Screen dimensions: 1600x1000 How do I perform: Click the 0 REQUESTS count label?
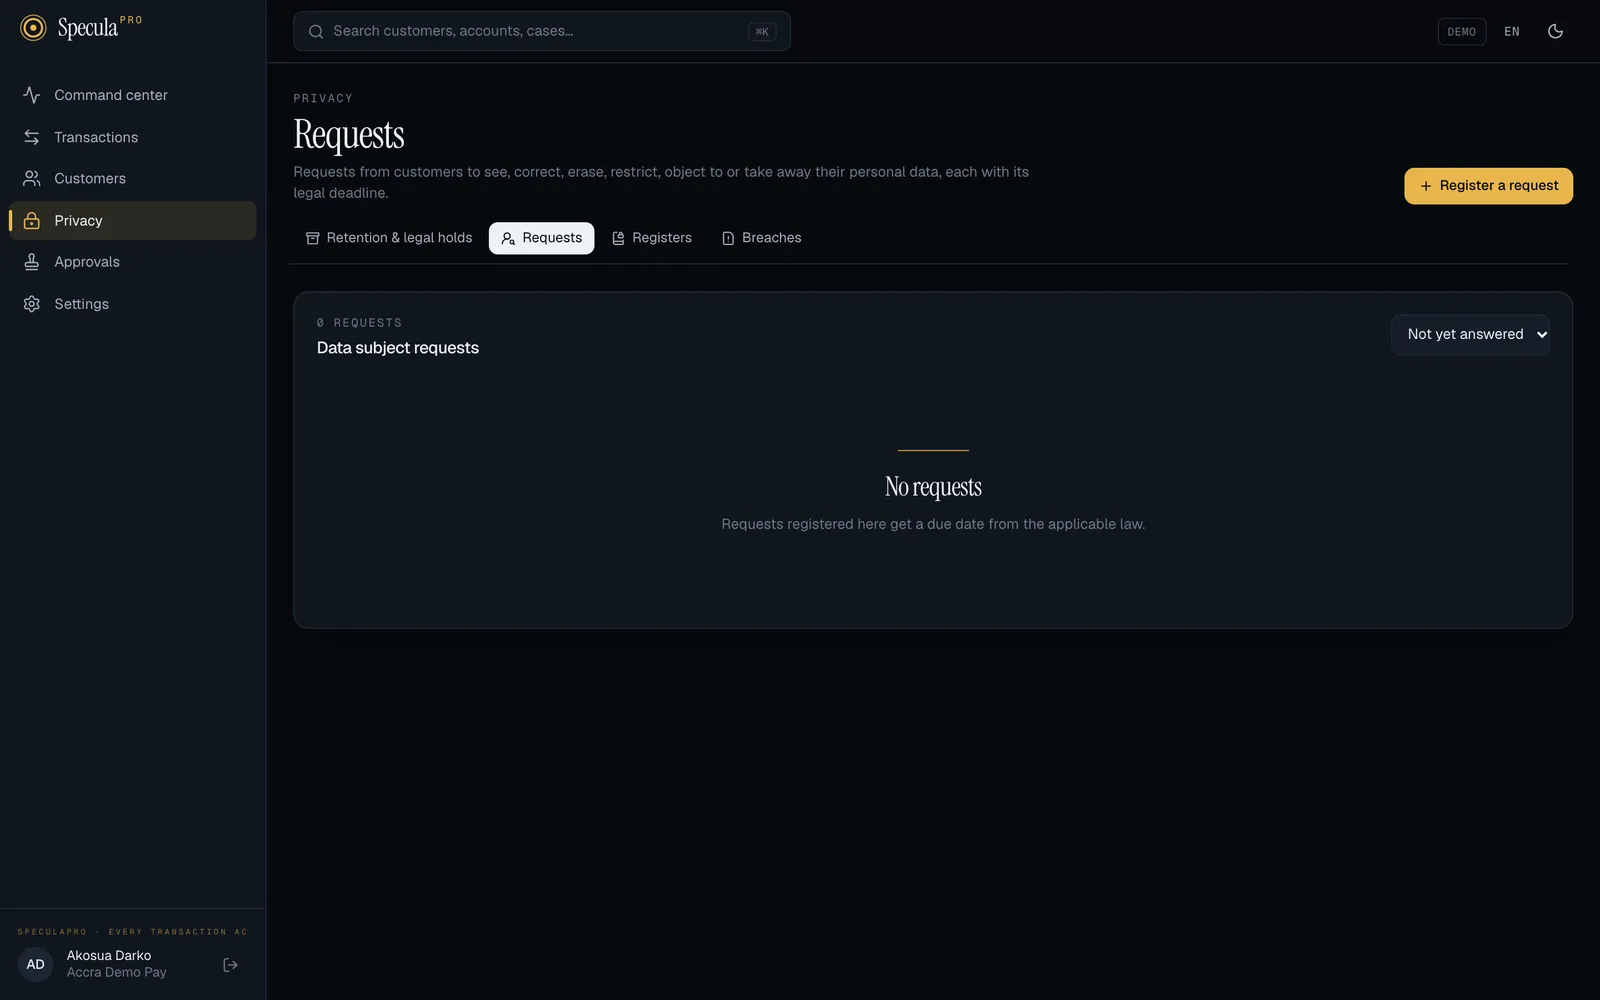(359, 323)
